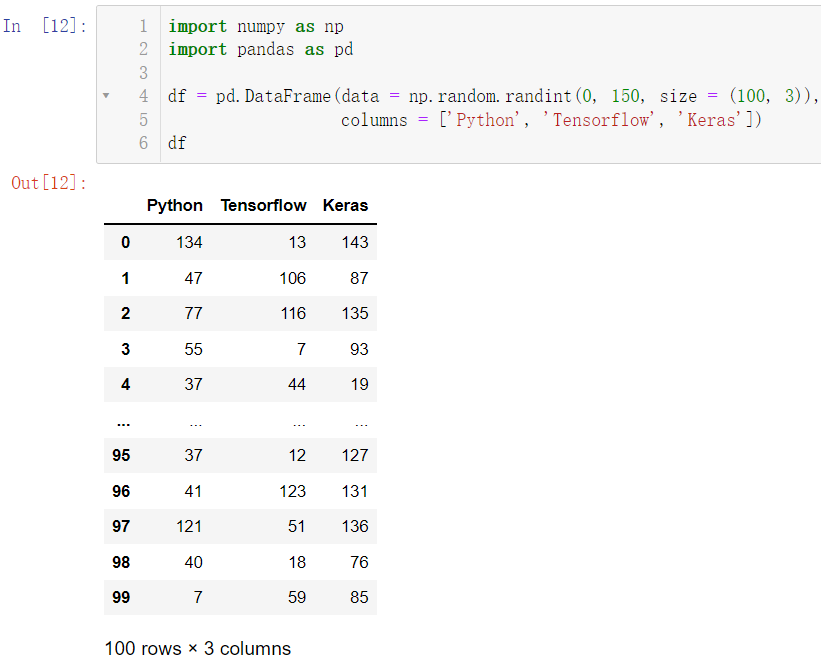Click line number 3 in gutter

pyautogui.click(x=143, y=72)
